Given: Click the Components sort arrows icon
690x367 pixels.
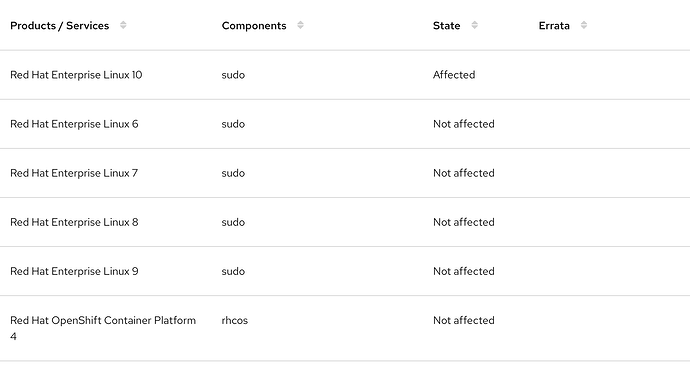Looking at the screenshot, I should coord(300,25).
